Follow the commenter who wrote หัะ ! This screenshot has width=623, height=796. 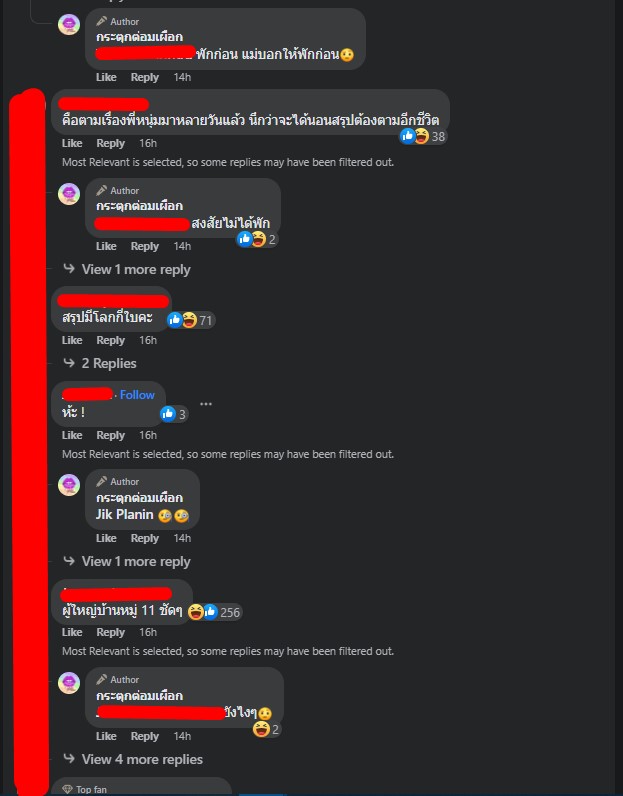coord(137,394)
